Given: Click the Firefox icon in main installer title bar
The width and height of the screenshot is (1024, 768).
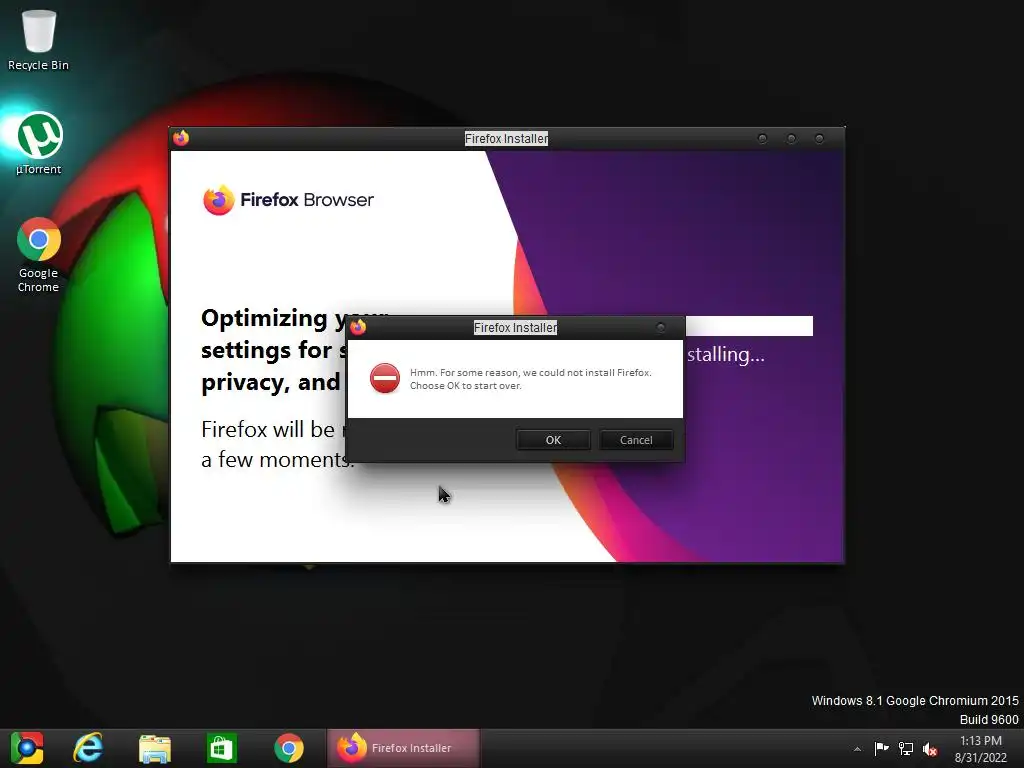Looking at the screenshot, I should click(x=181, y=138).
